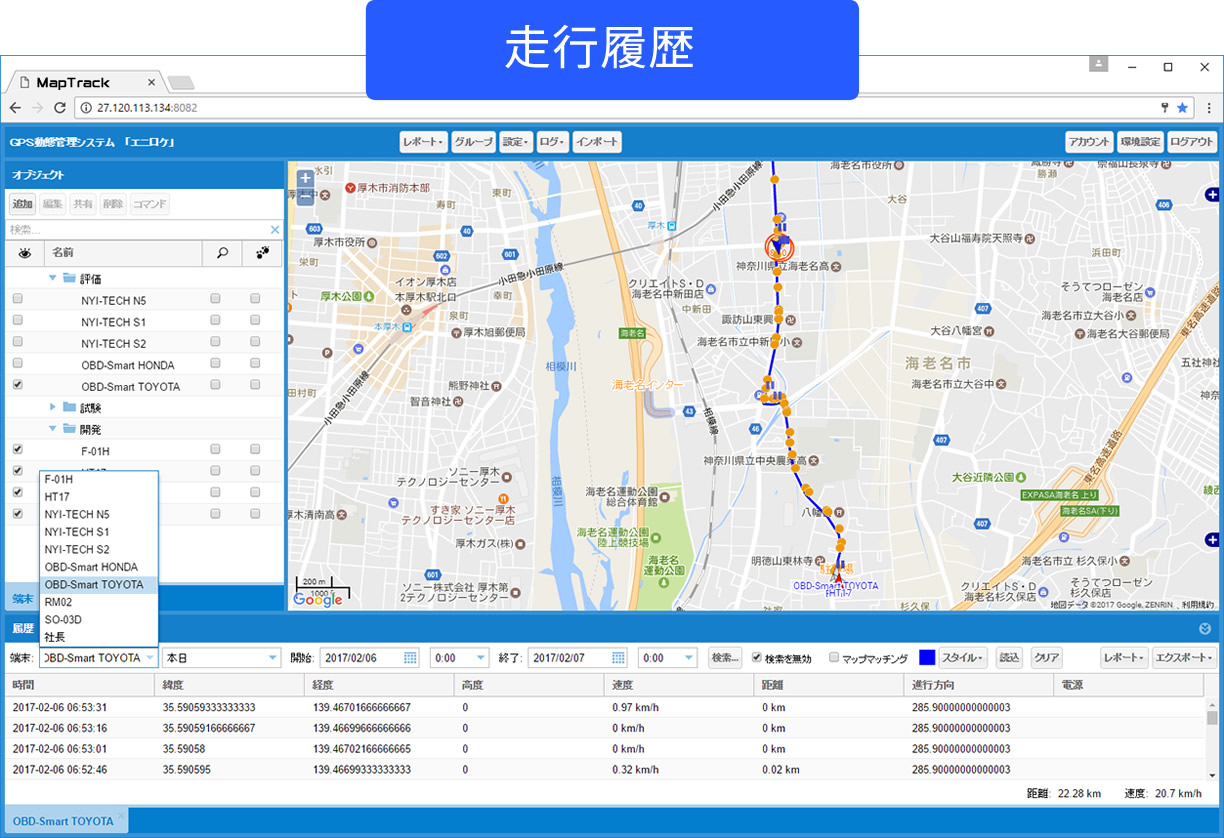Toggle visibility checkbox for NYI-TECH S2

tap(17, 342)
